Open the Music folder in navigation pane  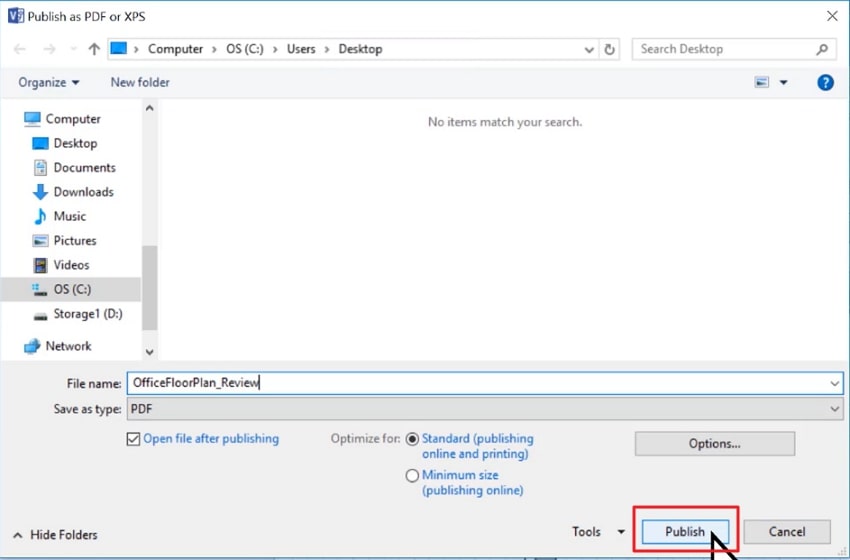point(60,216)
